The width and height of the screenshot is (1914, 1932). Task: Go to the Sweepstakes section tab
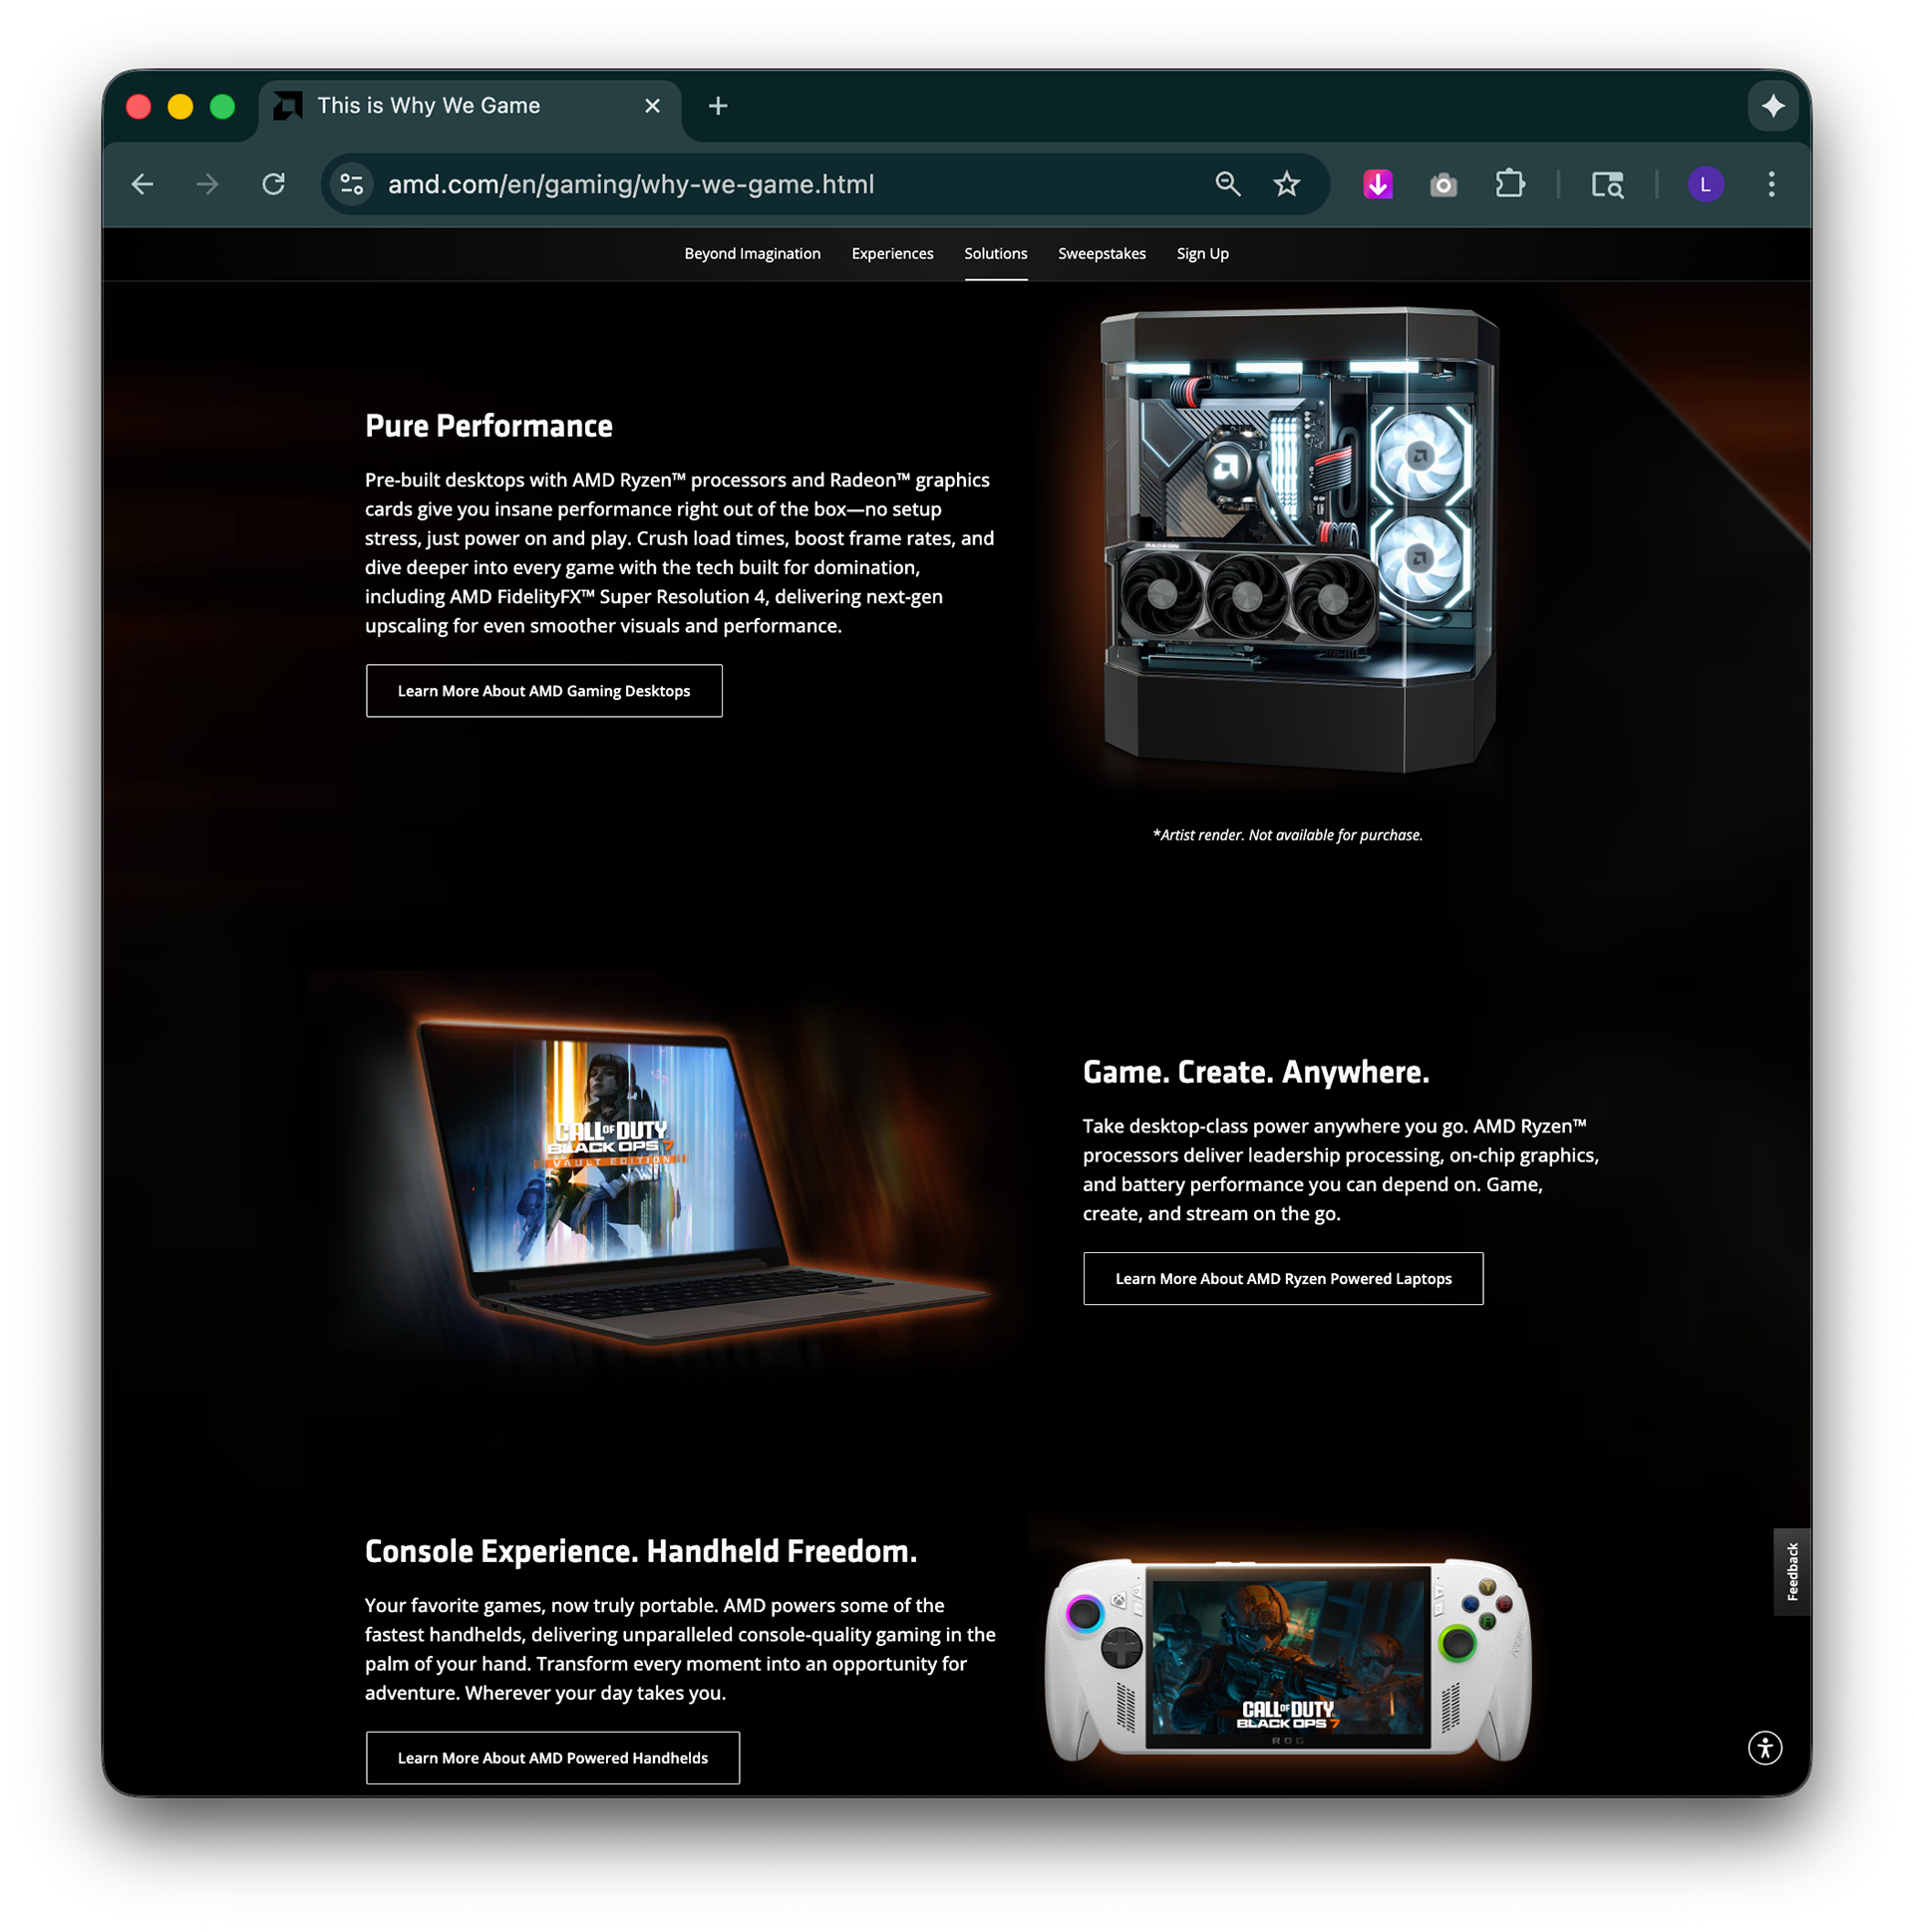coord(1101,254)
